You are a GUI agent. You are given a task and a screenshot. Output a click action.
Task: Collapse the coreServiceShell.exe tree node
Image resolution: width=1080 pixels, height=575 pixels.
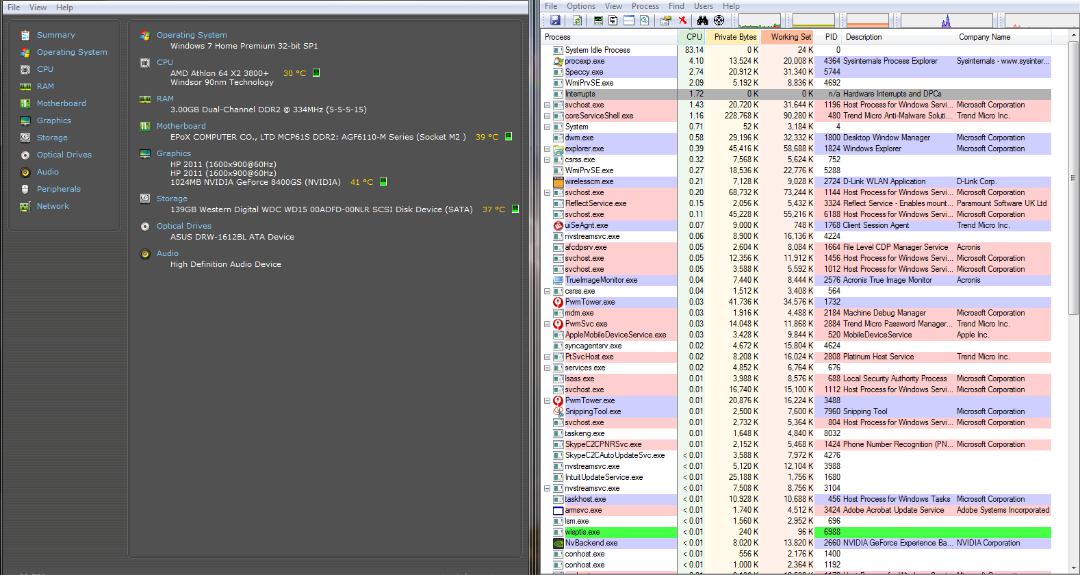coord(548,116)
